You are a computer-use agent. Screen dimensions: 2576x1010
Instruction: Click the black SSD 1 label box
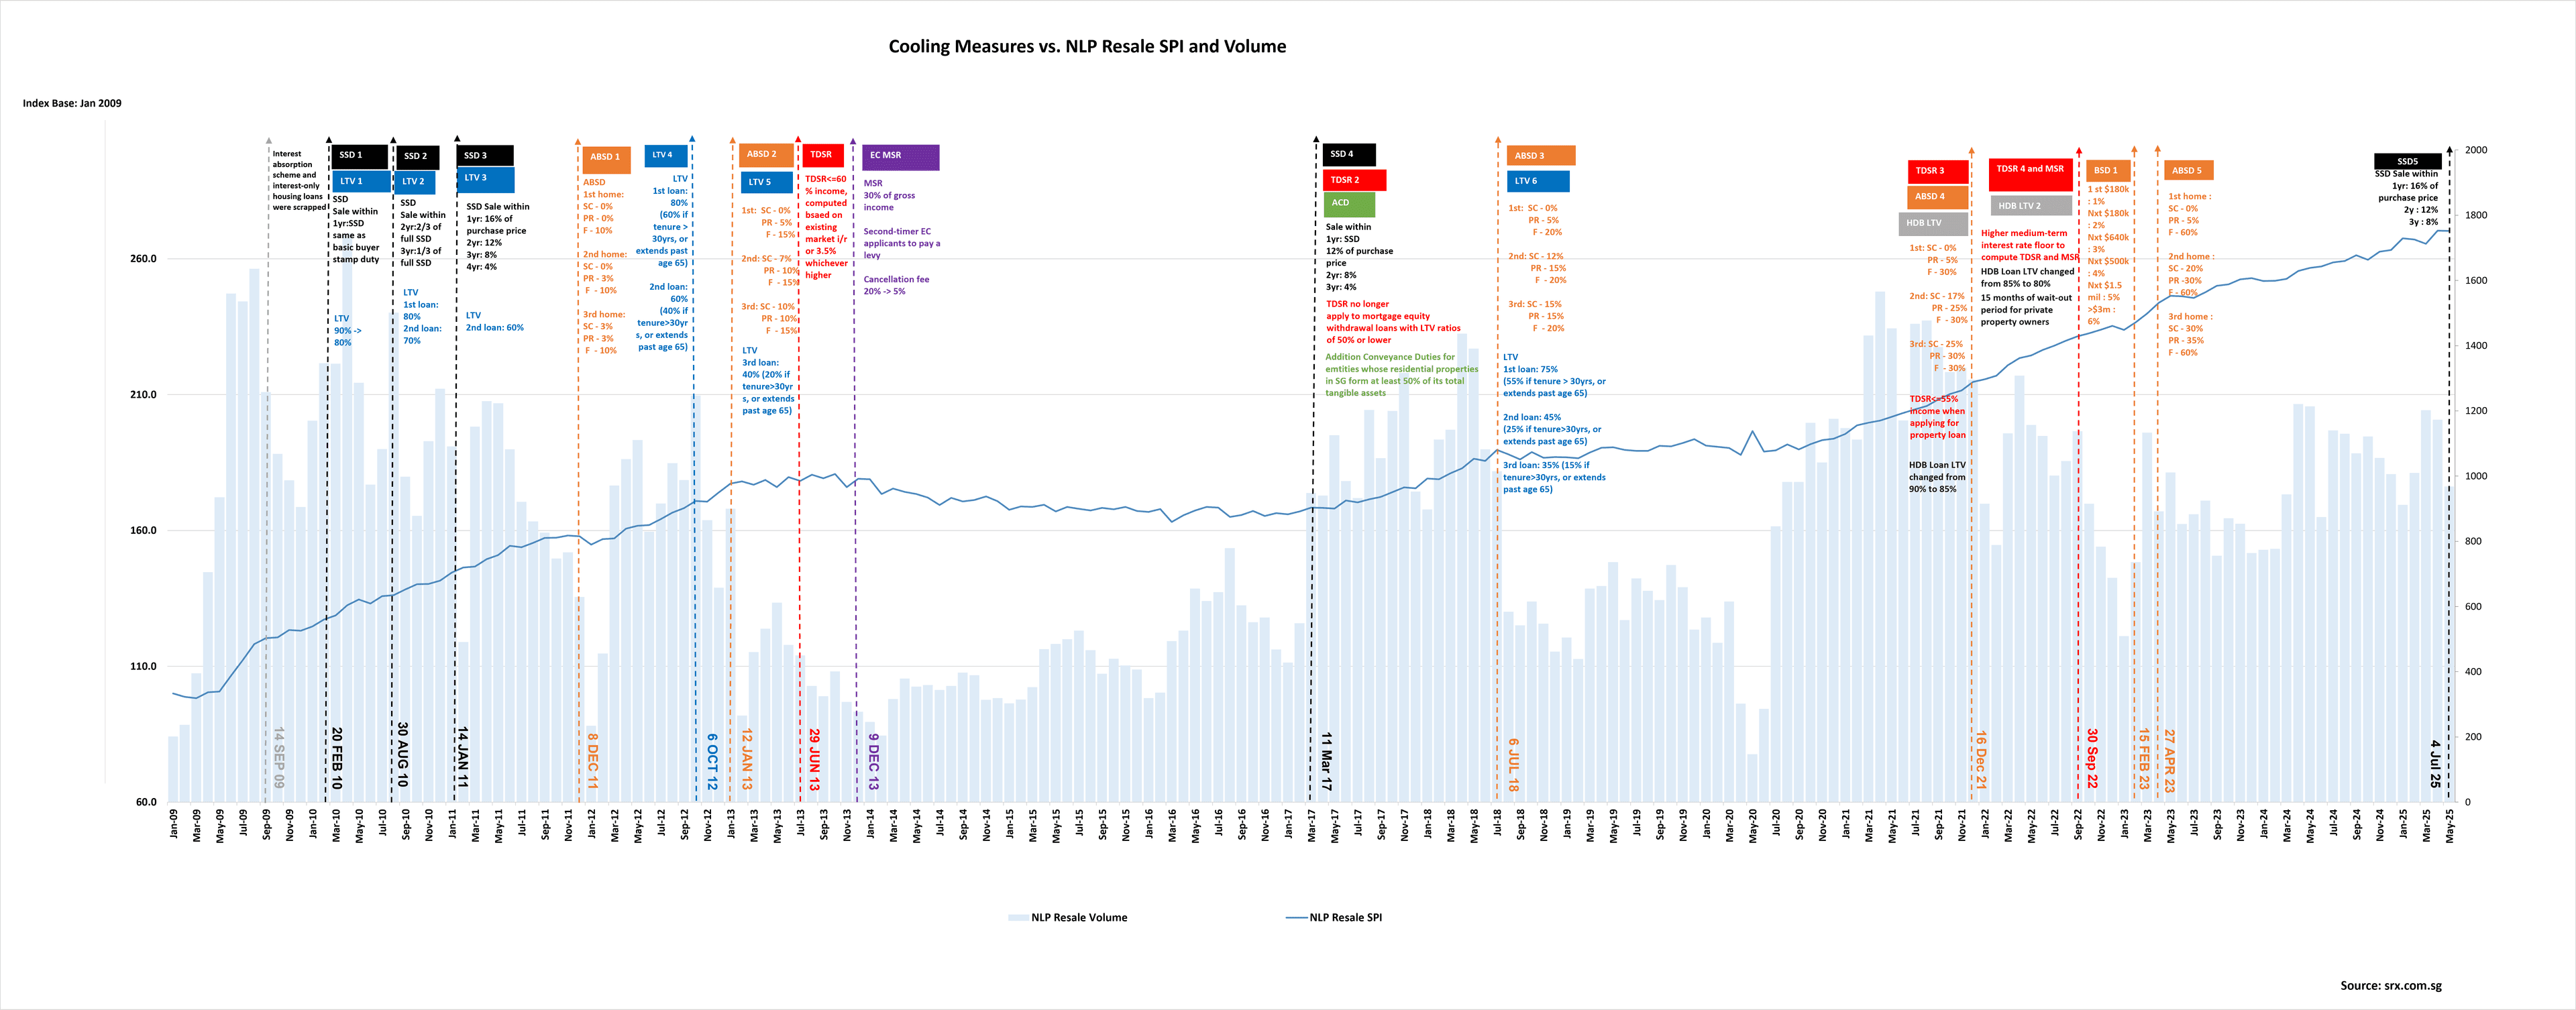(360, 156)
